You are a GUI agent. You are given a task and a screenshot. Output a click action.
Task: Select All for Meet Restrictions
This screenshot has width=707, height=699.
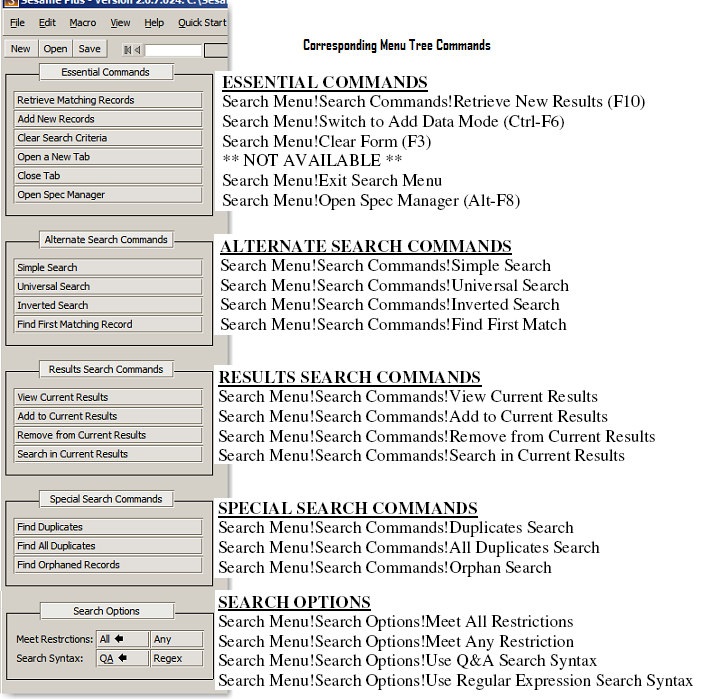[x=122, y=639]
